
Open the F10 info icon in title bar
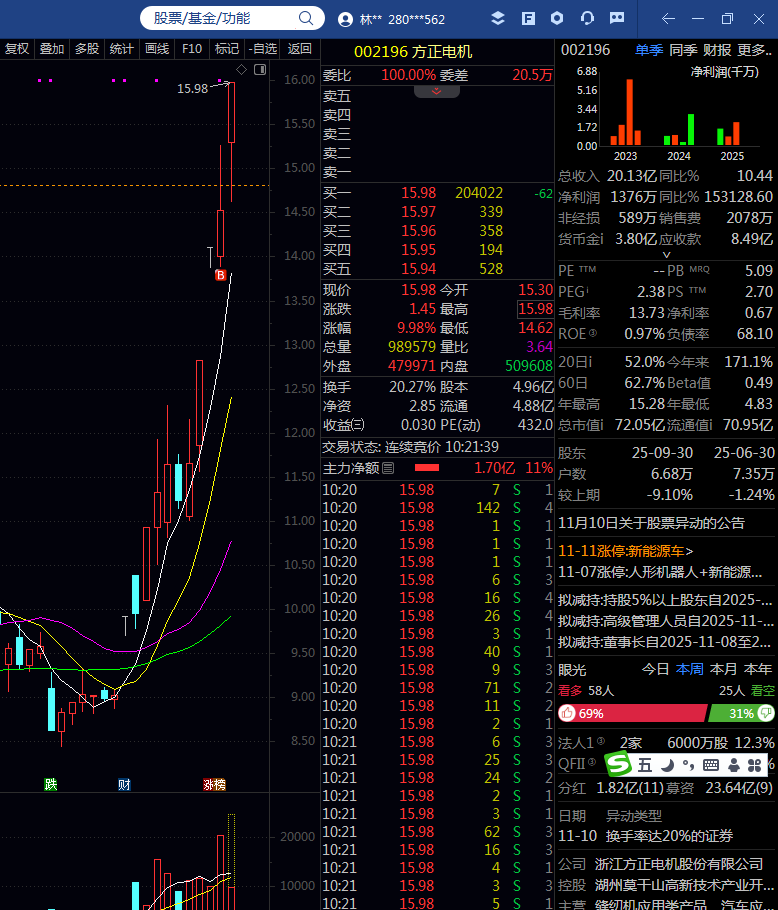(x=528, y=19)
